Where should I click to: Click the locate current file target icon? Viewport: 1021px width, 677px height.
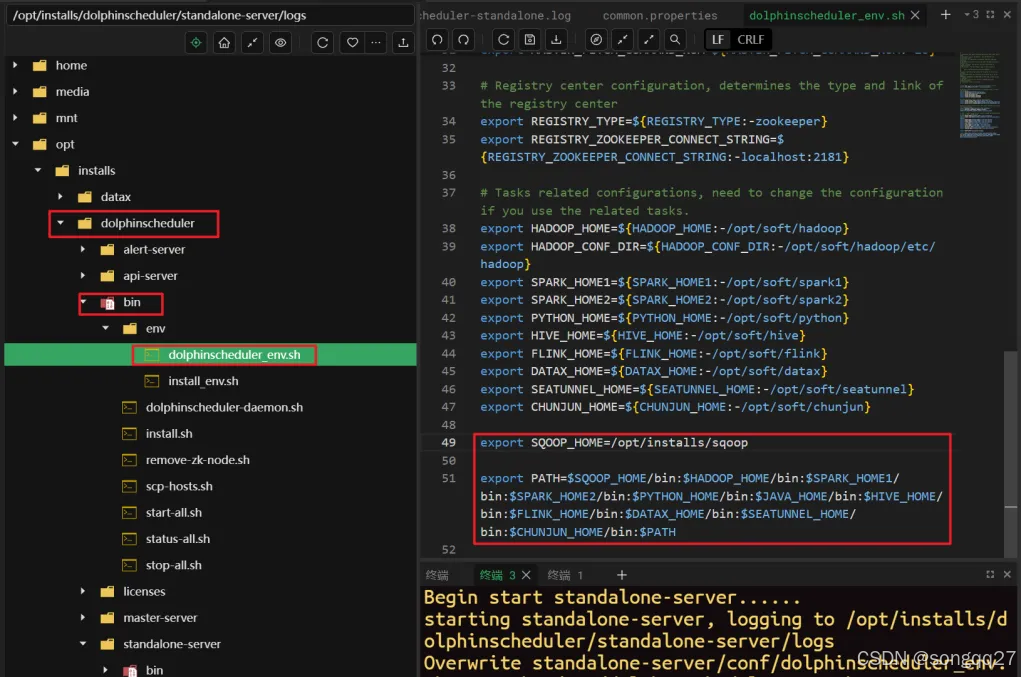point(196,42)
